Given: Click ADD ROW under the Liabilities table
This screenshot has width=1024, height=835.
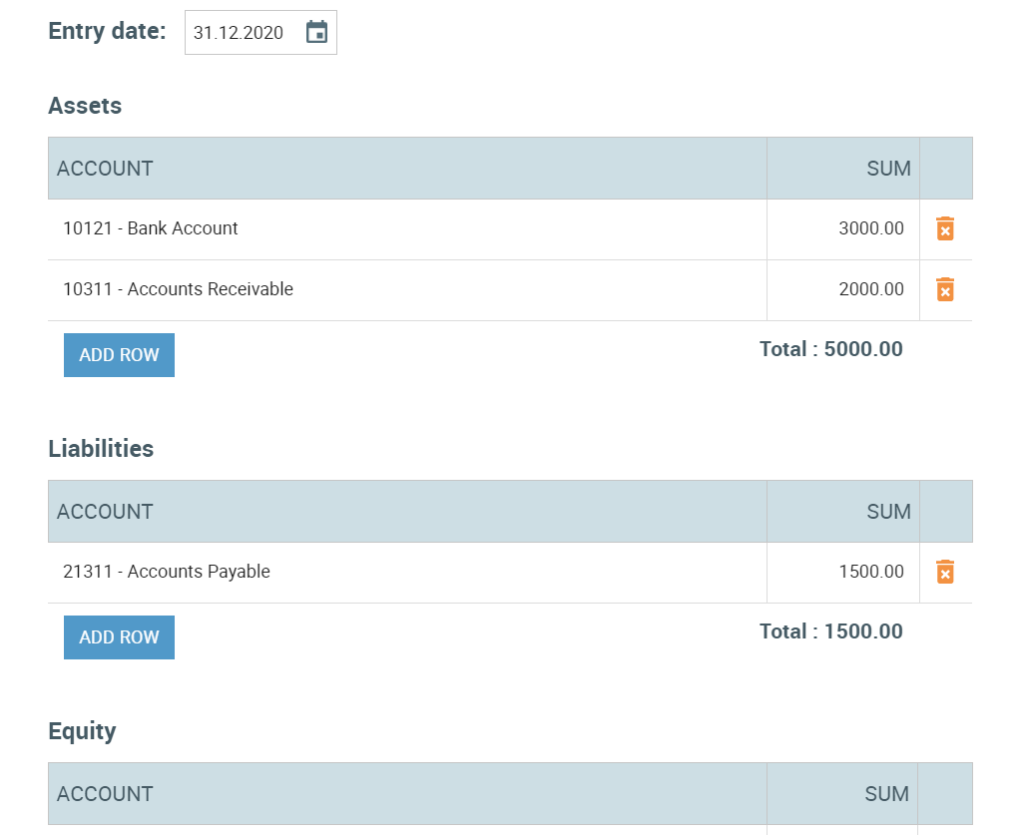Looking at the screenshot, I should (118, 637).
